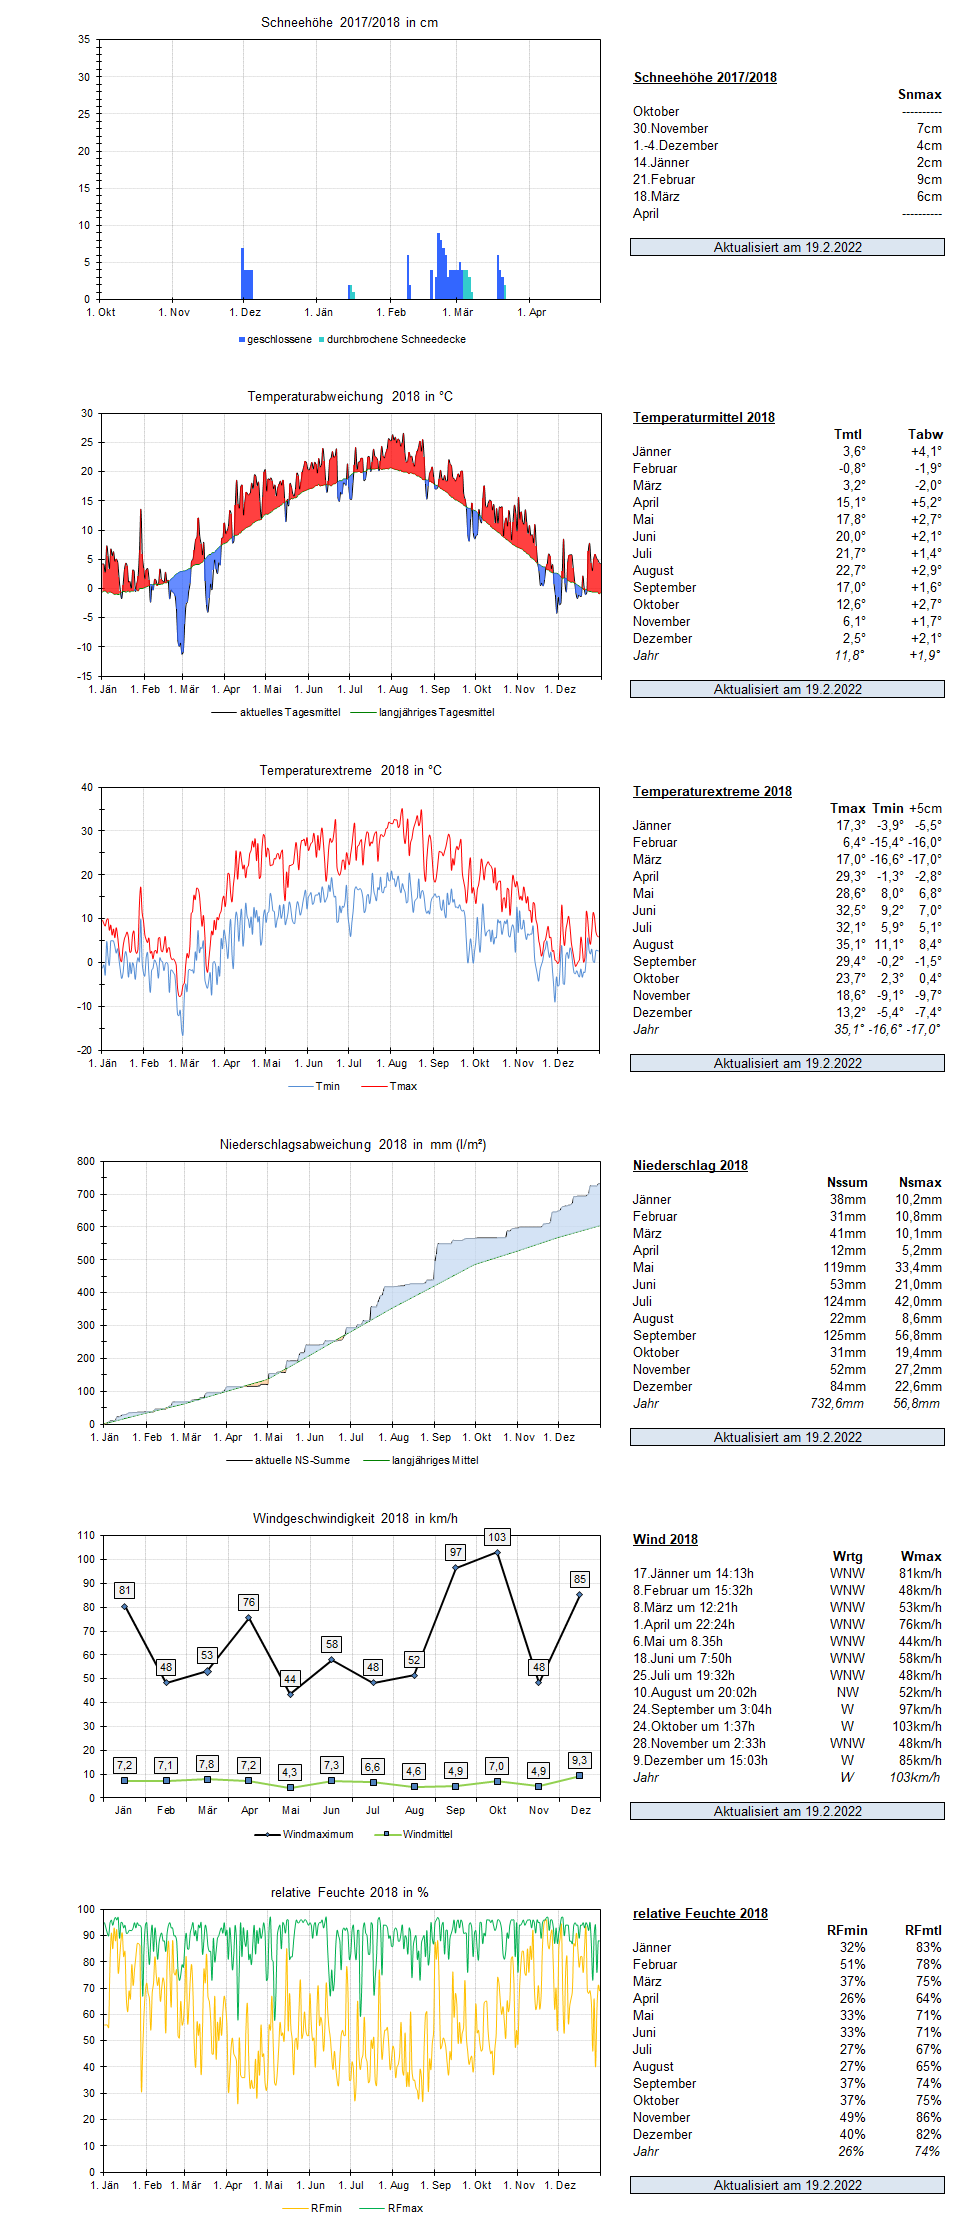Click the Aktualisiert bar under the Temperaturextreme table
Viewport: 957px width, 2228px height.
[x=787, y=1063]
